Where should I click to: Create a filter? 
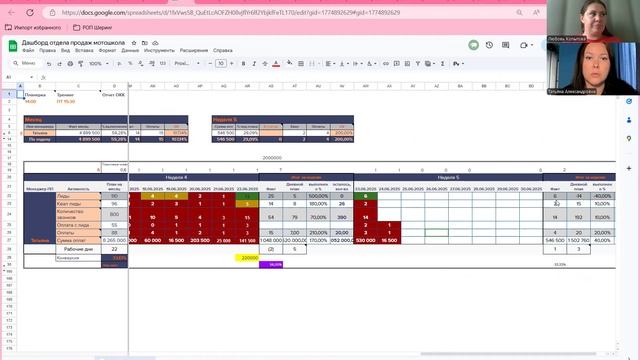pyautogui.click(x=418, y=64)
